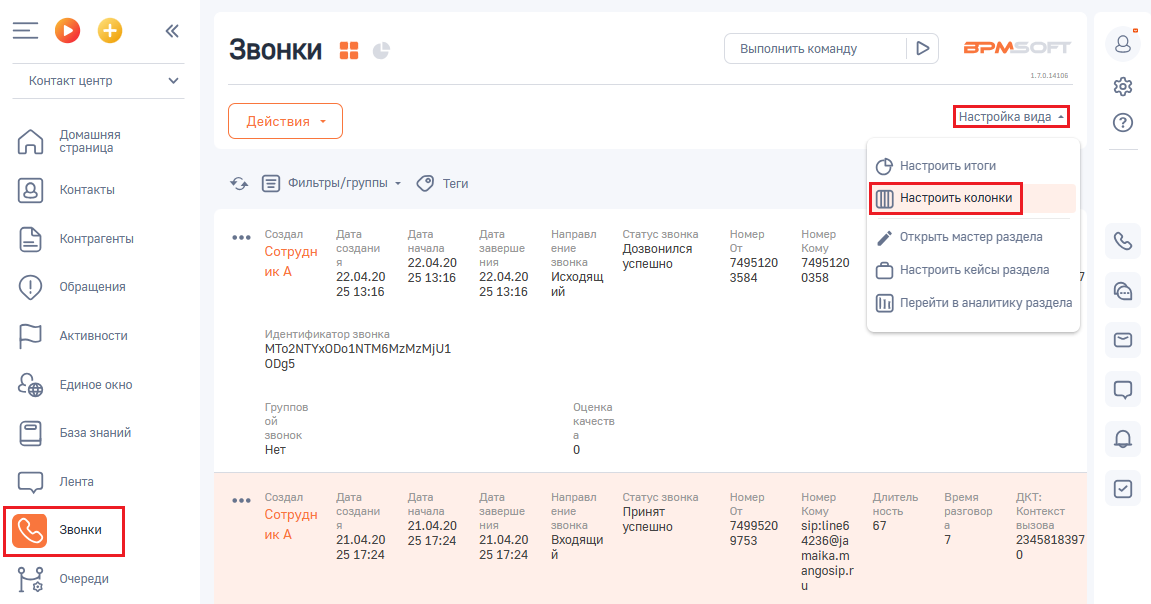
Task: Click the Дозвонился успешно status text
Action: coord(657,256)
